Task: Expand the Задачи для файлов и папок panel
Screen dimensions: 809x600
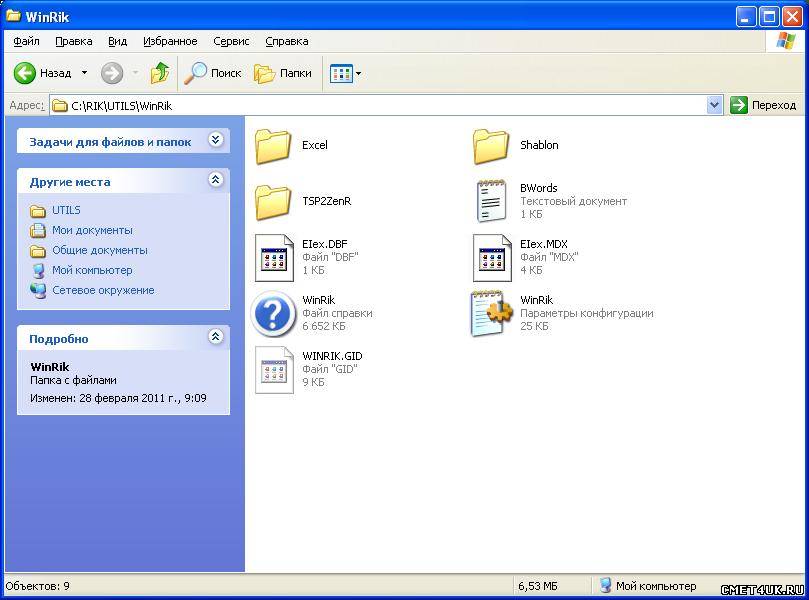Action: coord(216,139)
